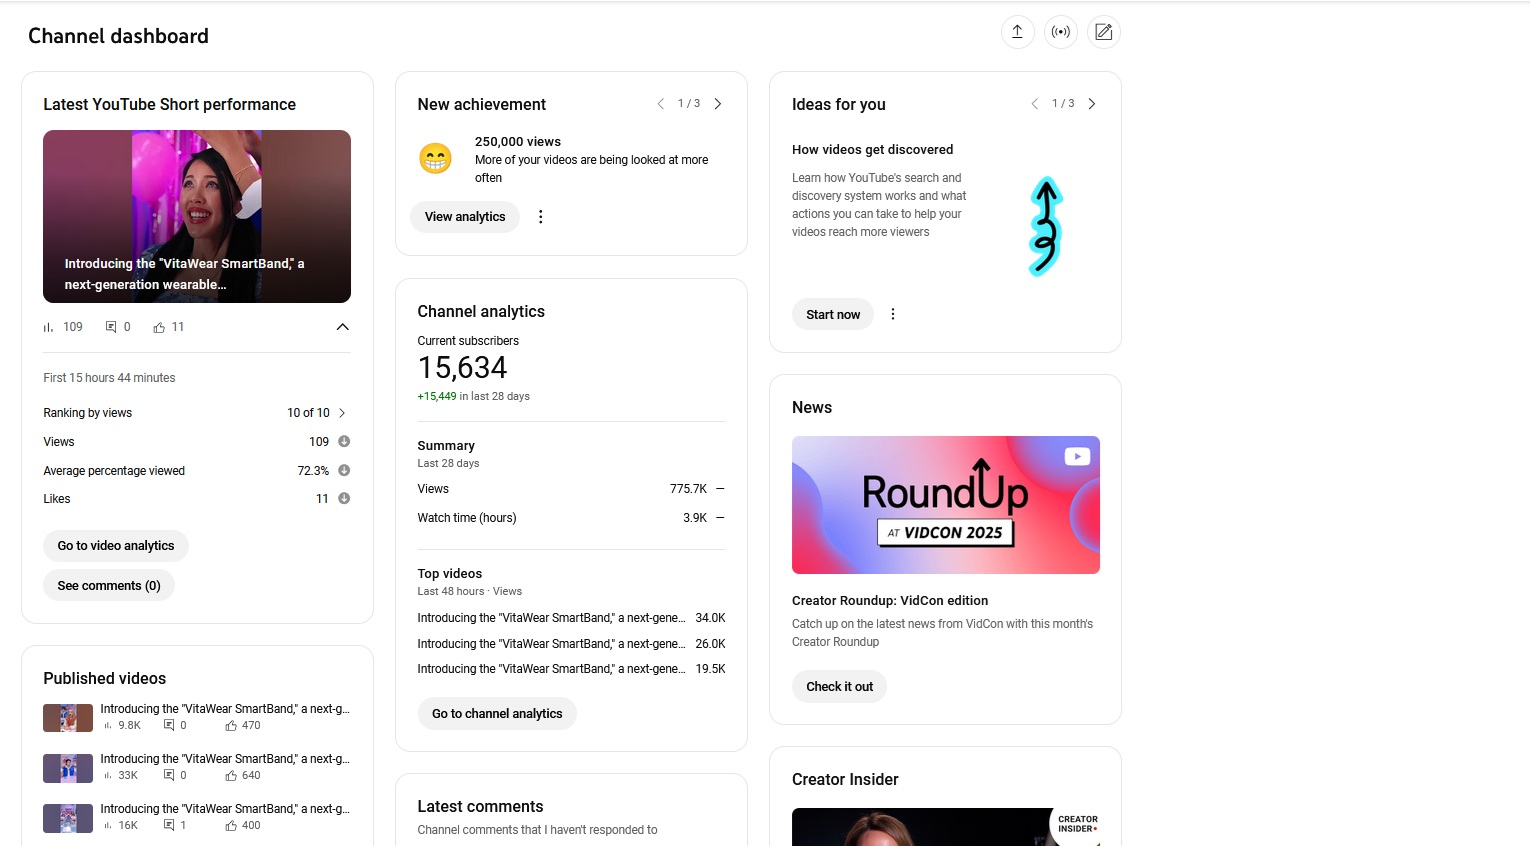Click thumbs-up icon showing 640 likes
The height and width of the screenshot is (846, 1530).
click(231, 776)
